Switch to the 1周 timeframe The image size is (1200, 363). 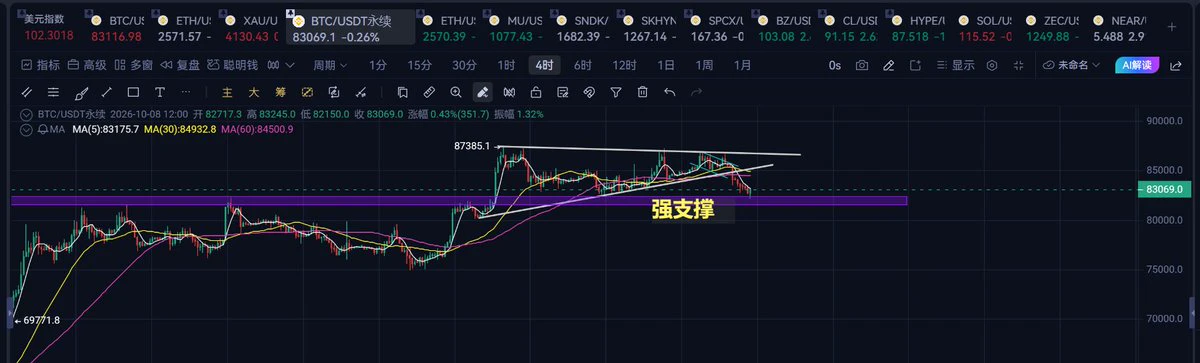point(704,65)
